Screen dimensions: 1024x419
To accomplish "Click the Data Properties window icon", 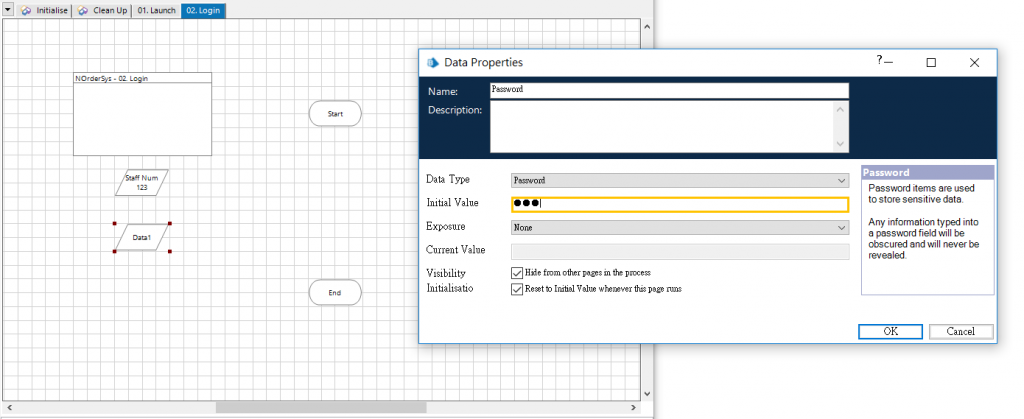I will (x=432, y=63).
